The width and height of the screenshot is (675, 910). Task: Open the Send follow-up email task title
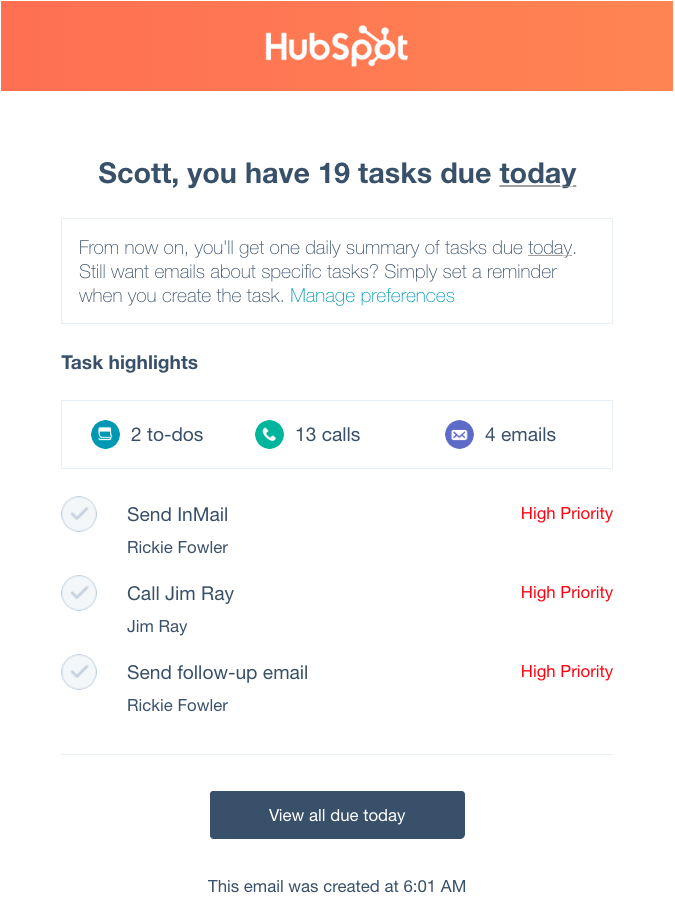(x=217, y=673)
